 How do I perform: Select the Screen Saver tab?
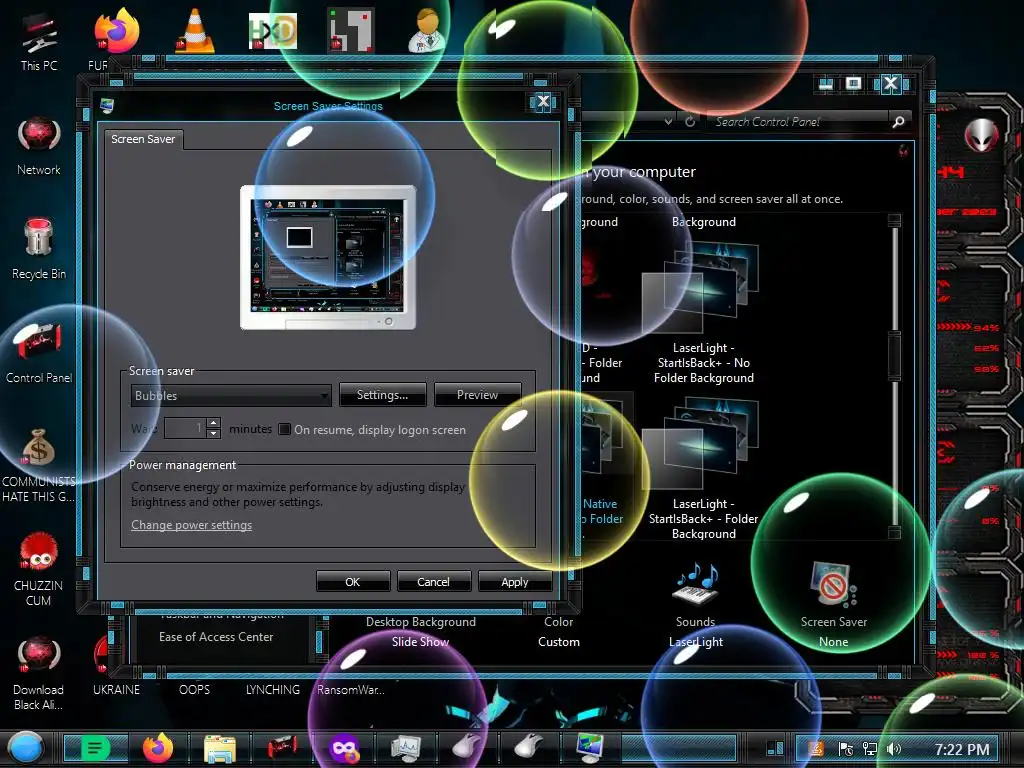[143, 139]
